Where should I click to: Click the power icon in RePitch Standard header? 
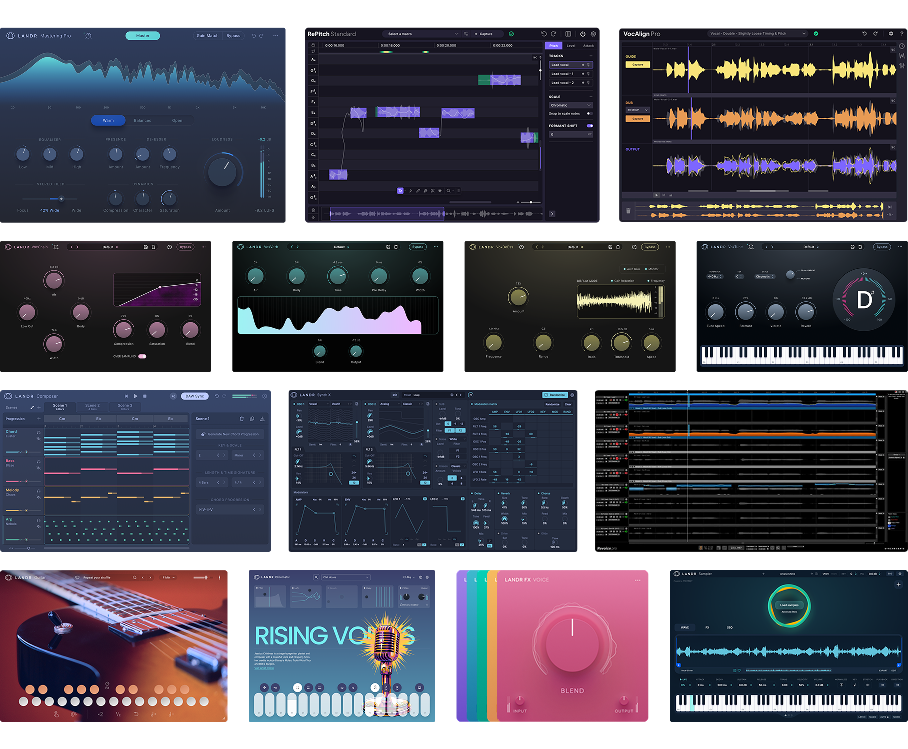pyautogui.click(x=583, y=34)
